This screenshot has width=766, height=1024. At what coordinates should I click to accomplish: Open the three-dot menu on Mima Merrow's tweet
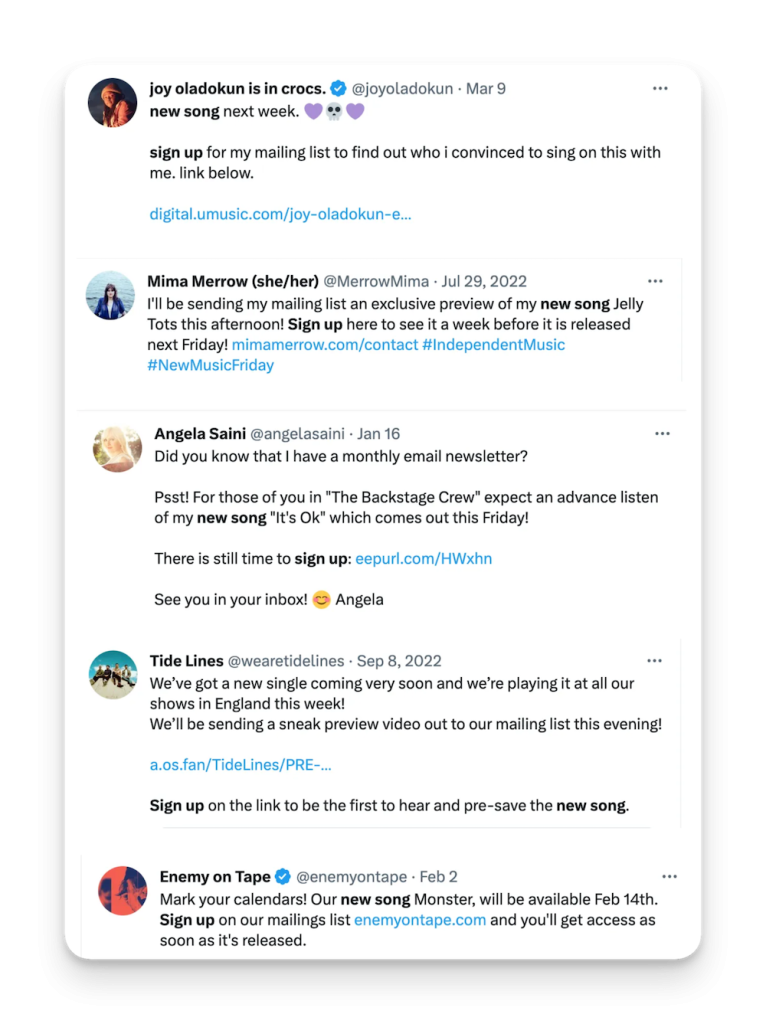point(655,281)
